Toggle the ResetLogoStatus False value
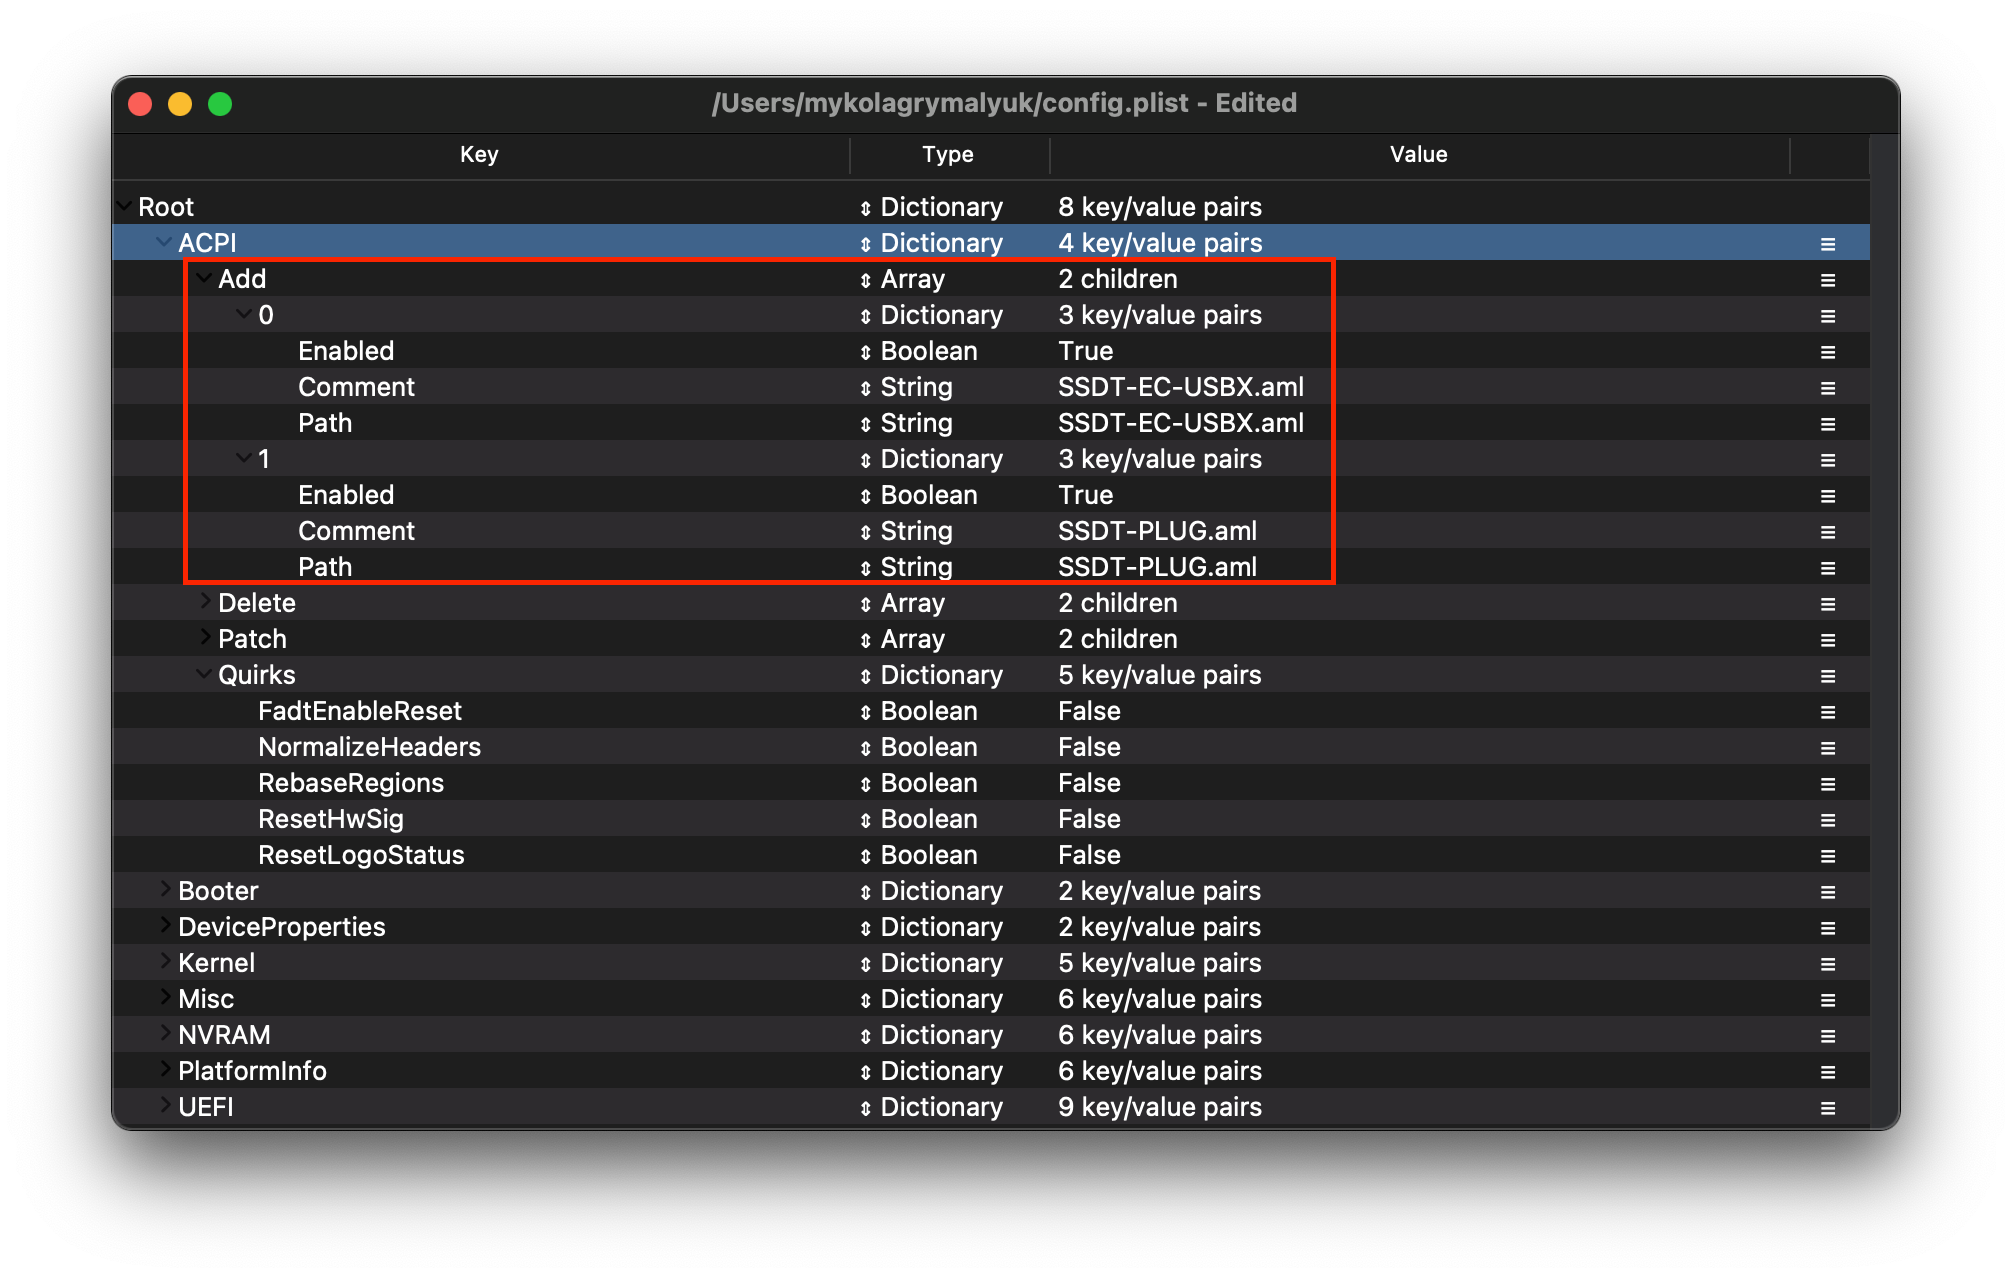The height and width of the screenshot is (1278, 2012). coord(1089,856)
